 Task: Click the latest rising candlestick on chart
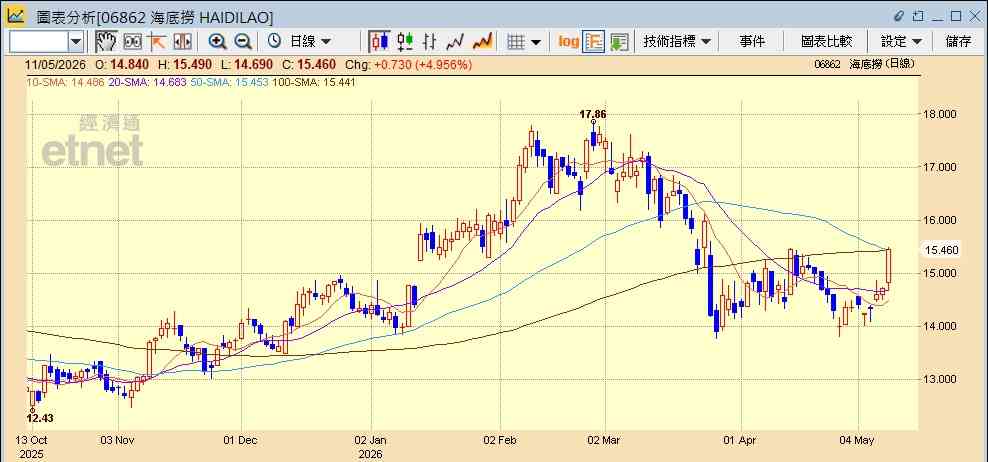tap(888, 266)
